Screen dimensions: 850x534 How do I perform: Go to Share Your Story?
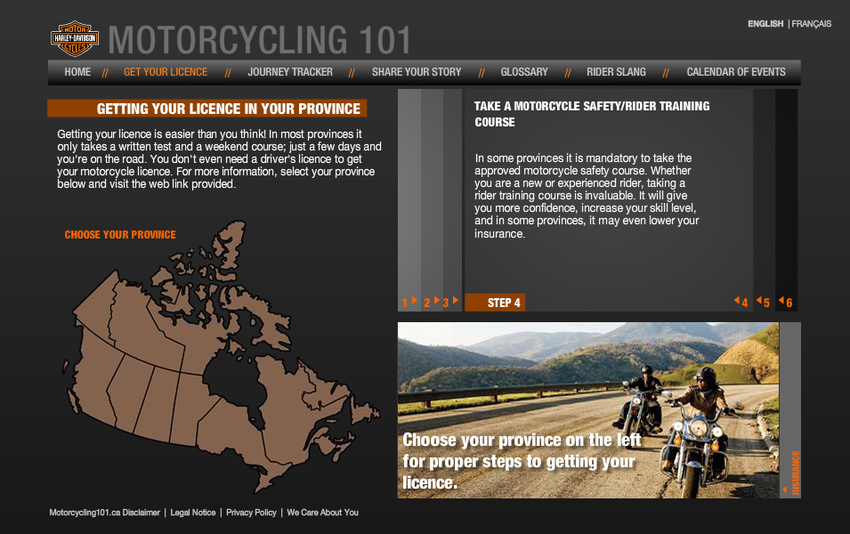pyautogui.click(x=416, y=72)
